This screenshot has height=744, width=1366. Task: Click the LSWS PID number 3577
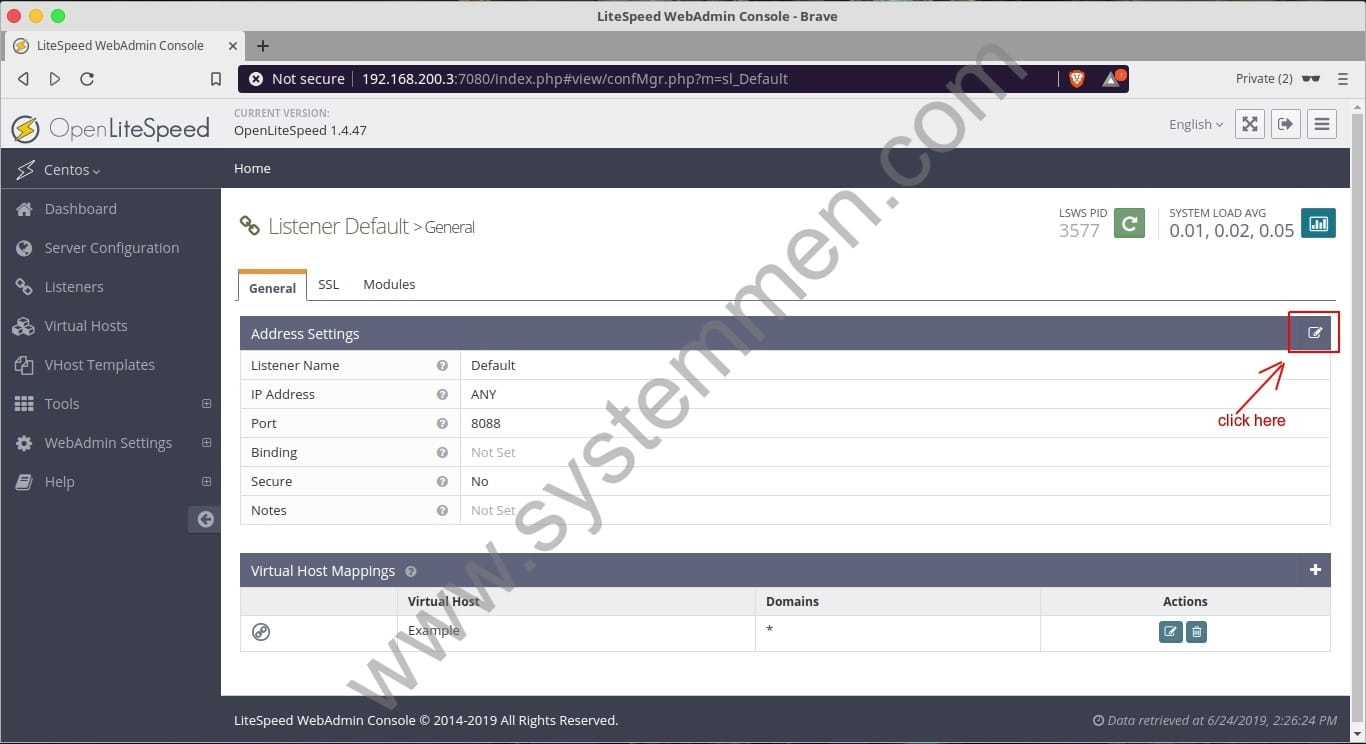pos(1079,231)
